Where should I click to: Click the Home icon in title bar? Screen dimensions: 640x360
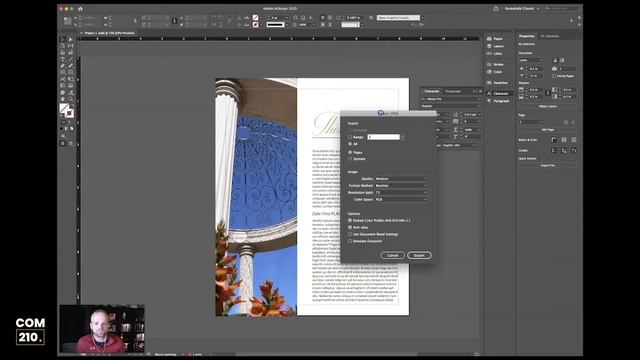80,9
